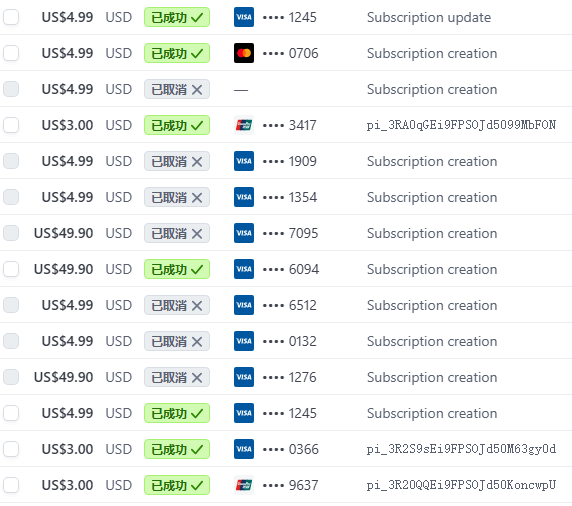The image size is (572, 506).
Task: Tick the checkbox for the card 0706 payment
Action: (x=11, y=53)
